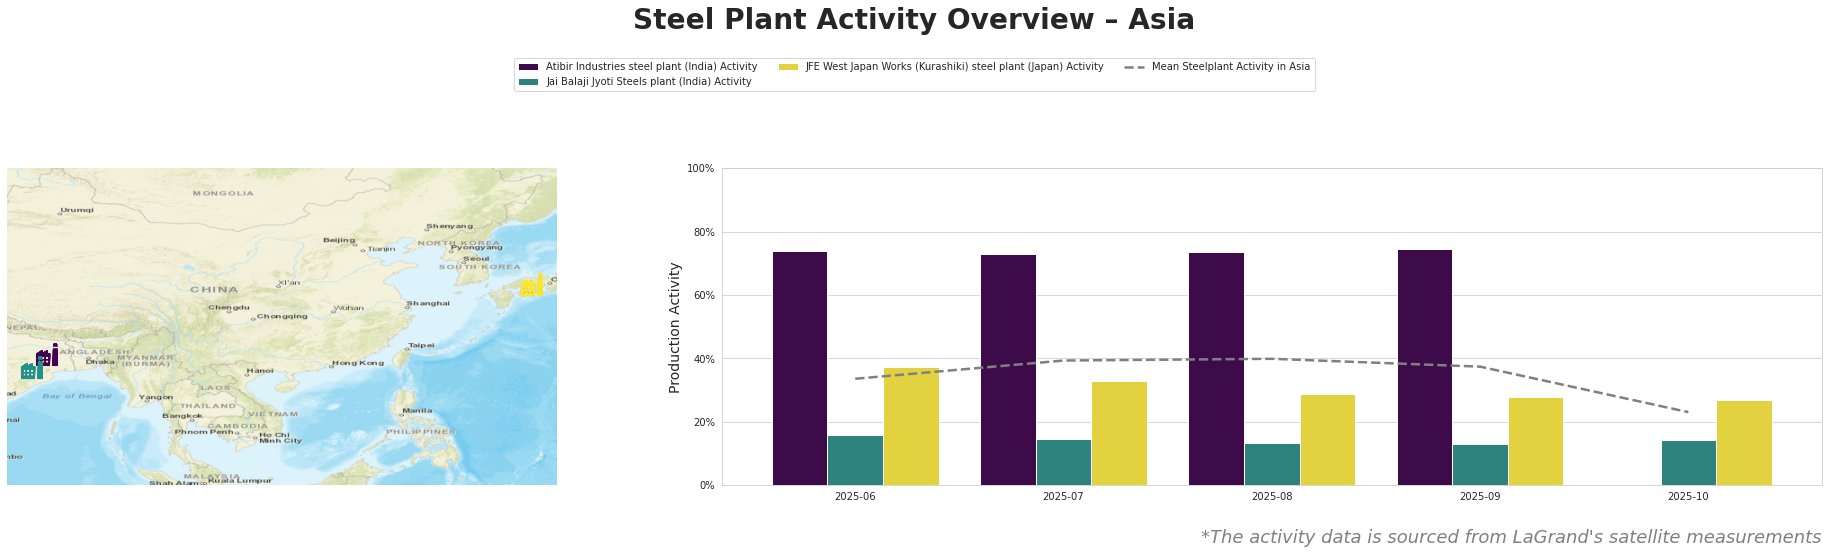Click the Mean Steelplant Activity in Asia label
Screen dimensions: 1828x554
[1230, 67]
